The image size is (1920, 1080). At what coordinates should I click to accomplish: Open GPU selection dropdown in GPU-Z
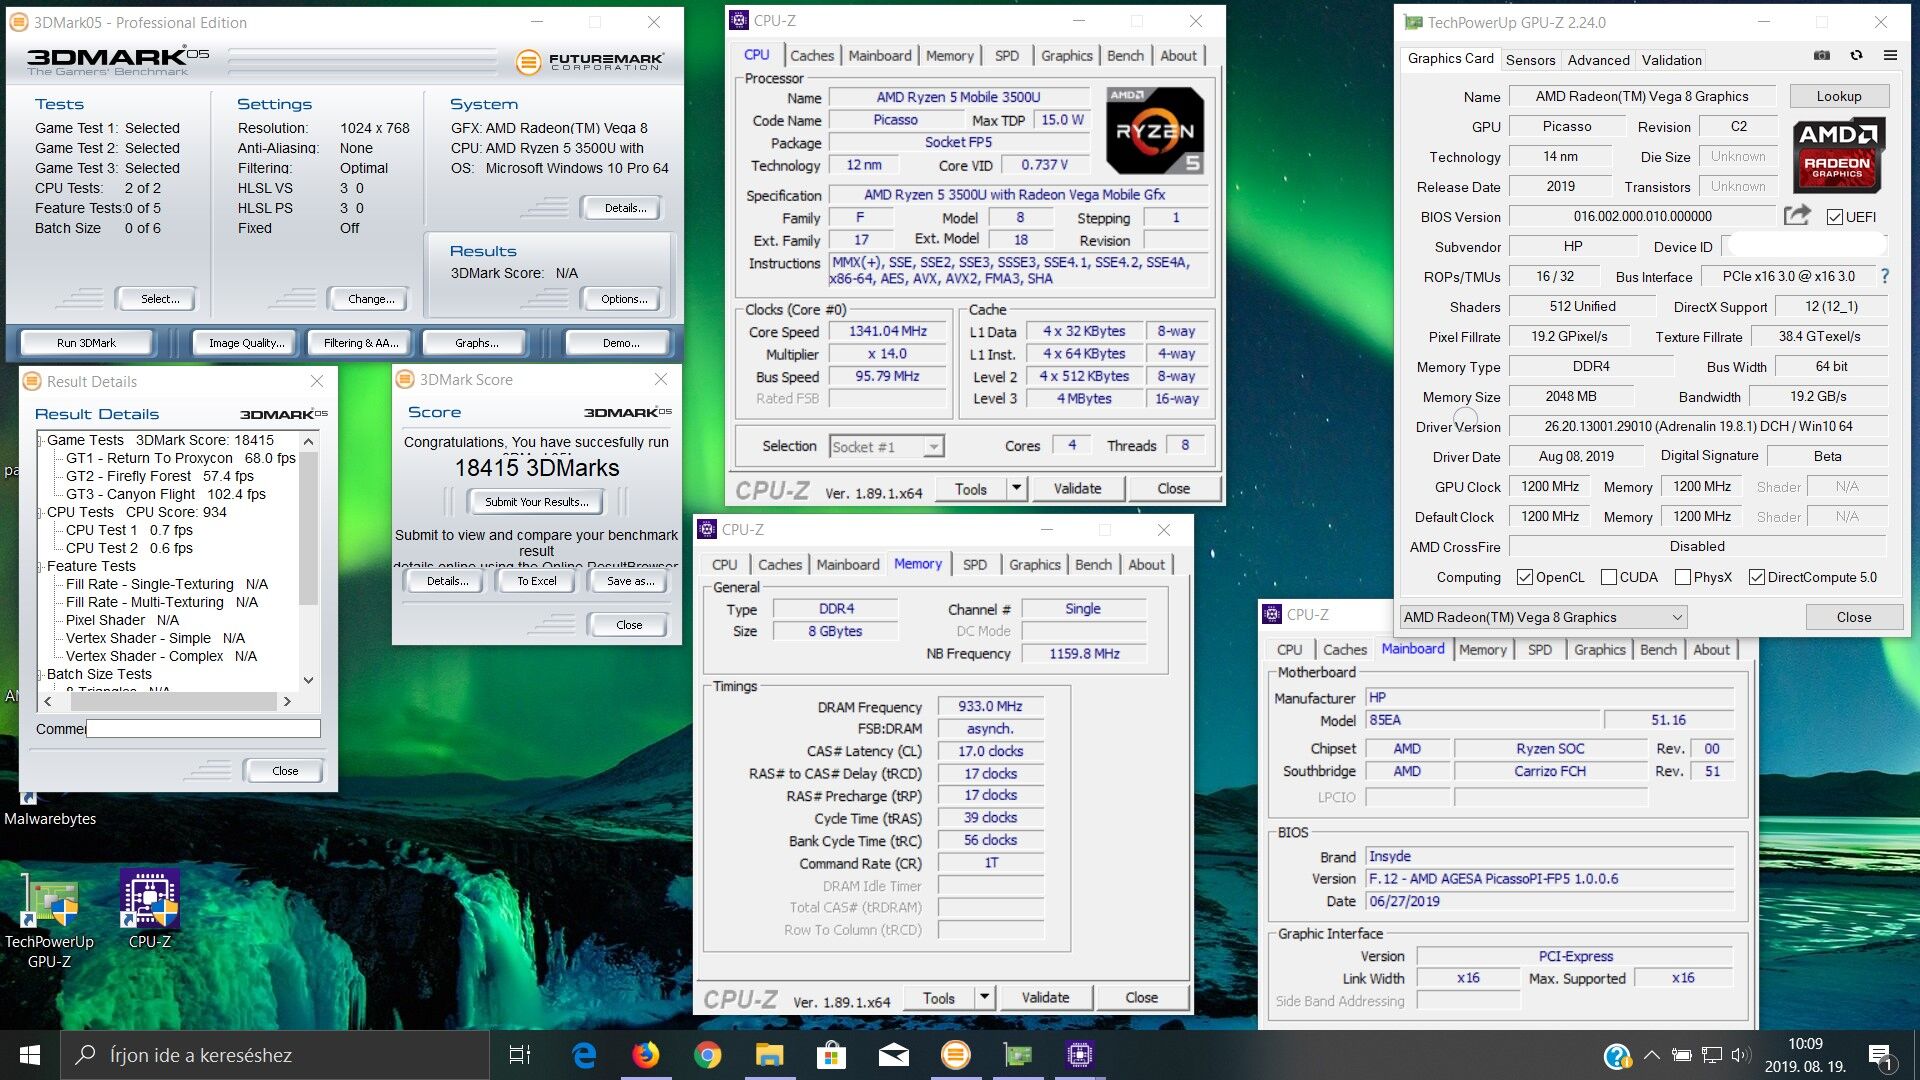pyautogui.click(x=1543, y=617)
